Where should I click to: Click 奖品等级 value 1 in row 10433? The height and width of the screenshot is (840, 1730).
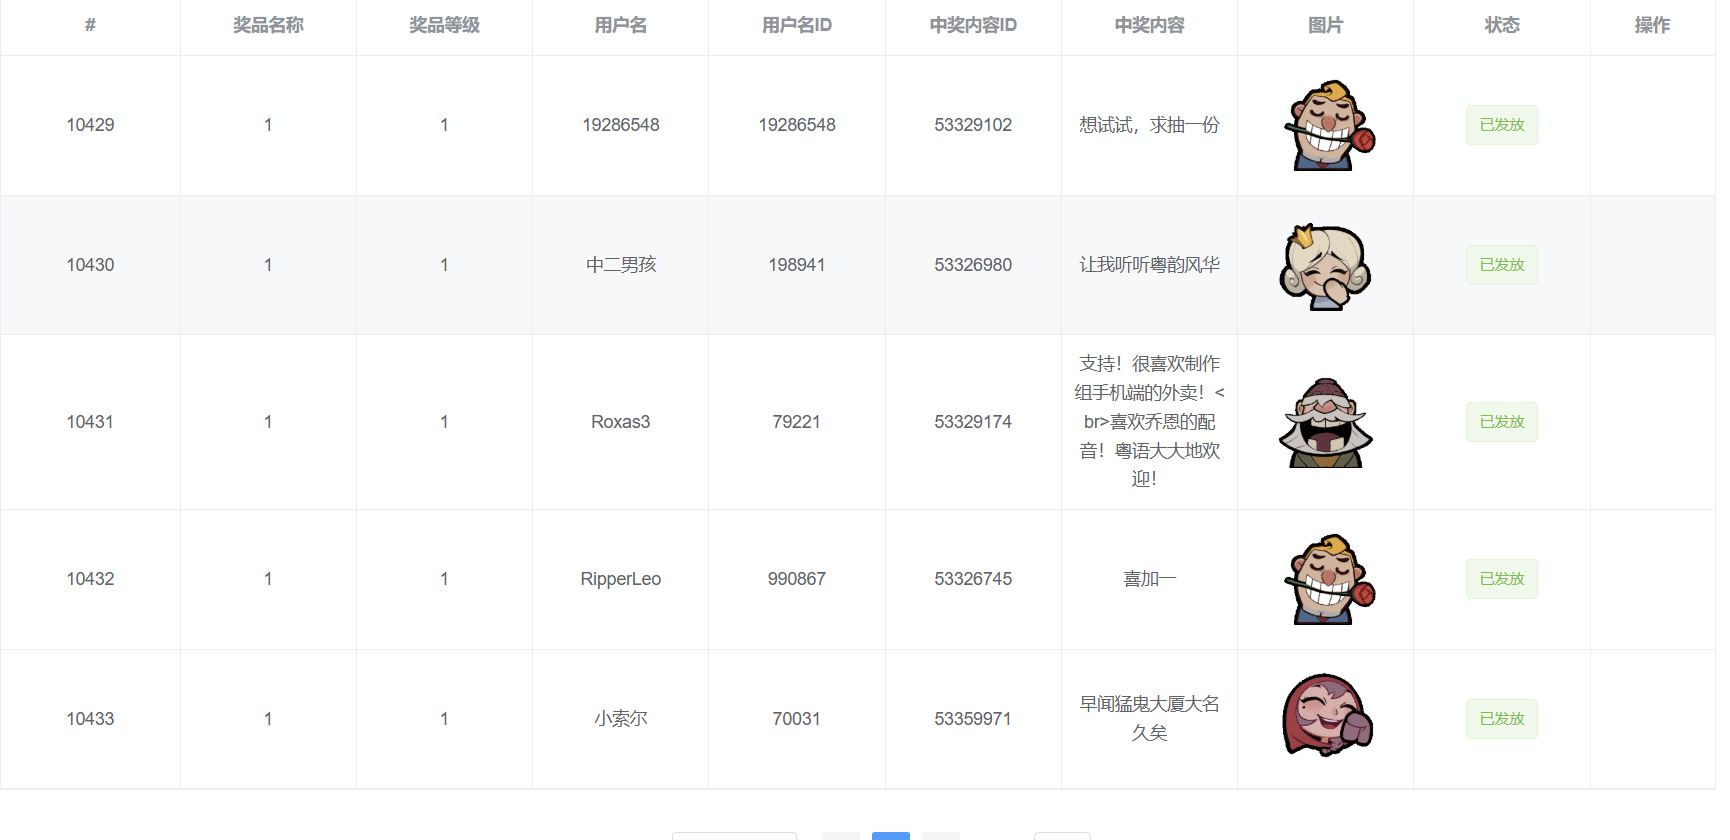444,719
